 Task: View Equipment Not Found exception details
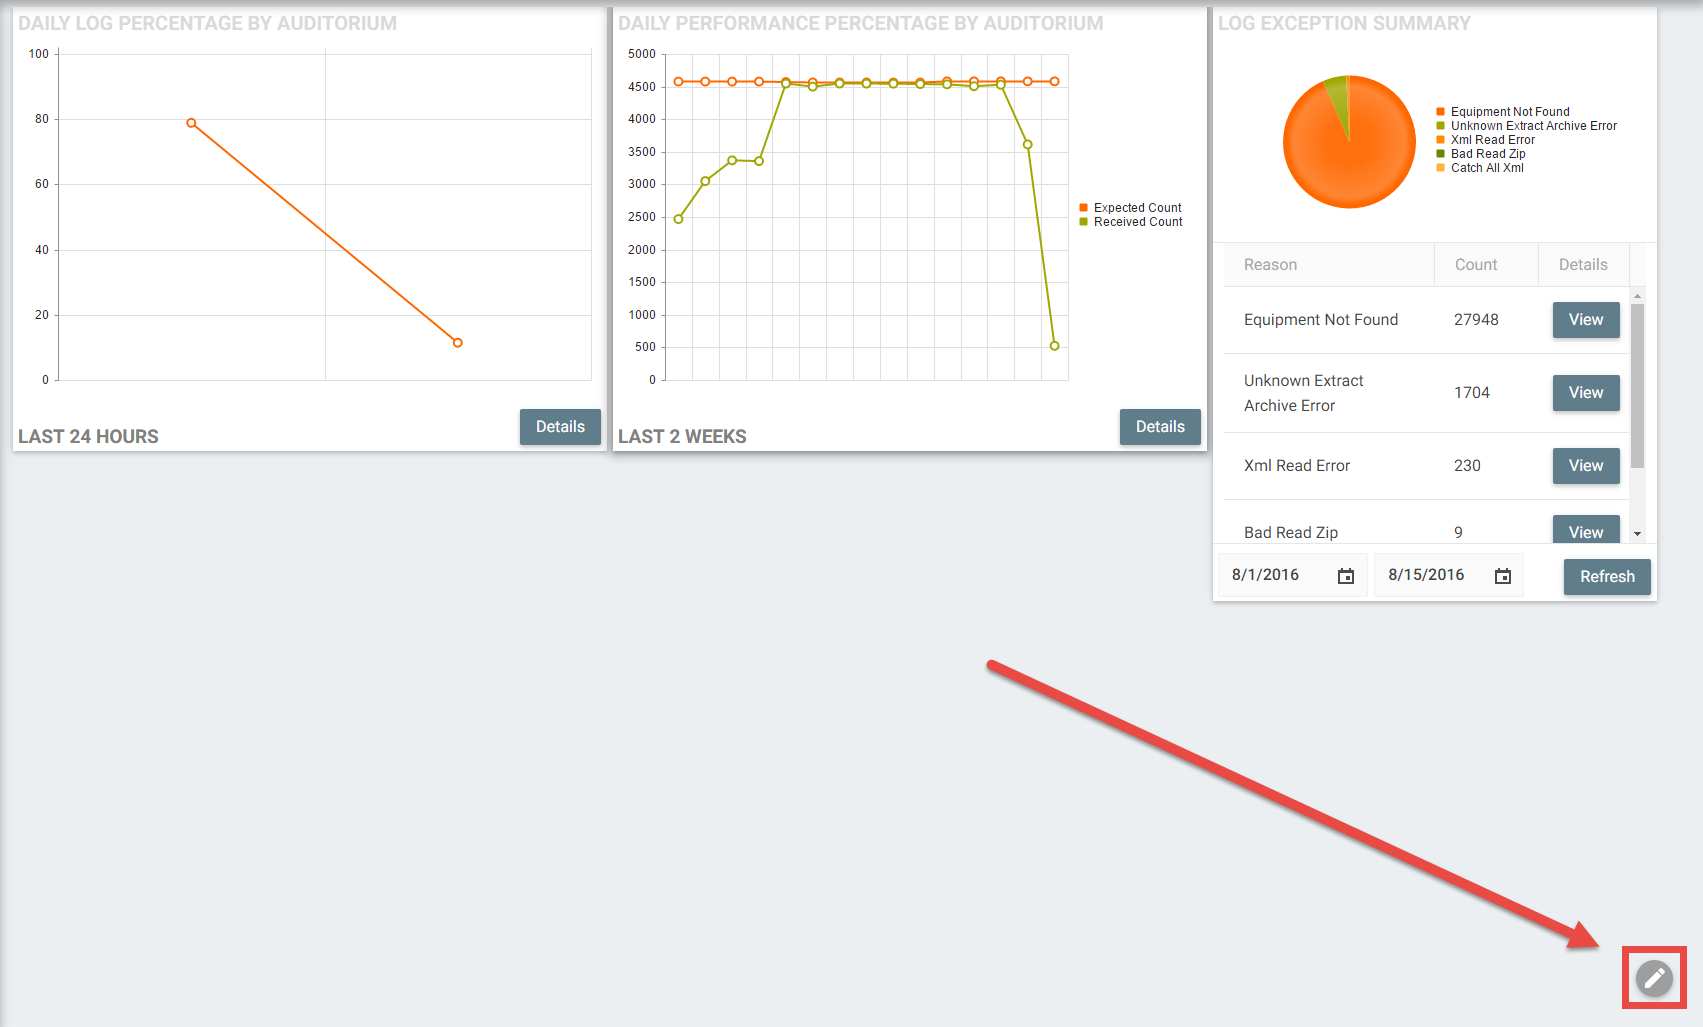point(1585,320)
